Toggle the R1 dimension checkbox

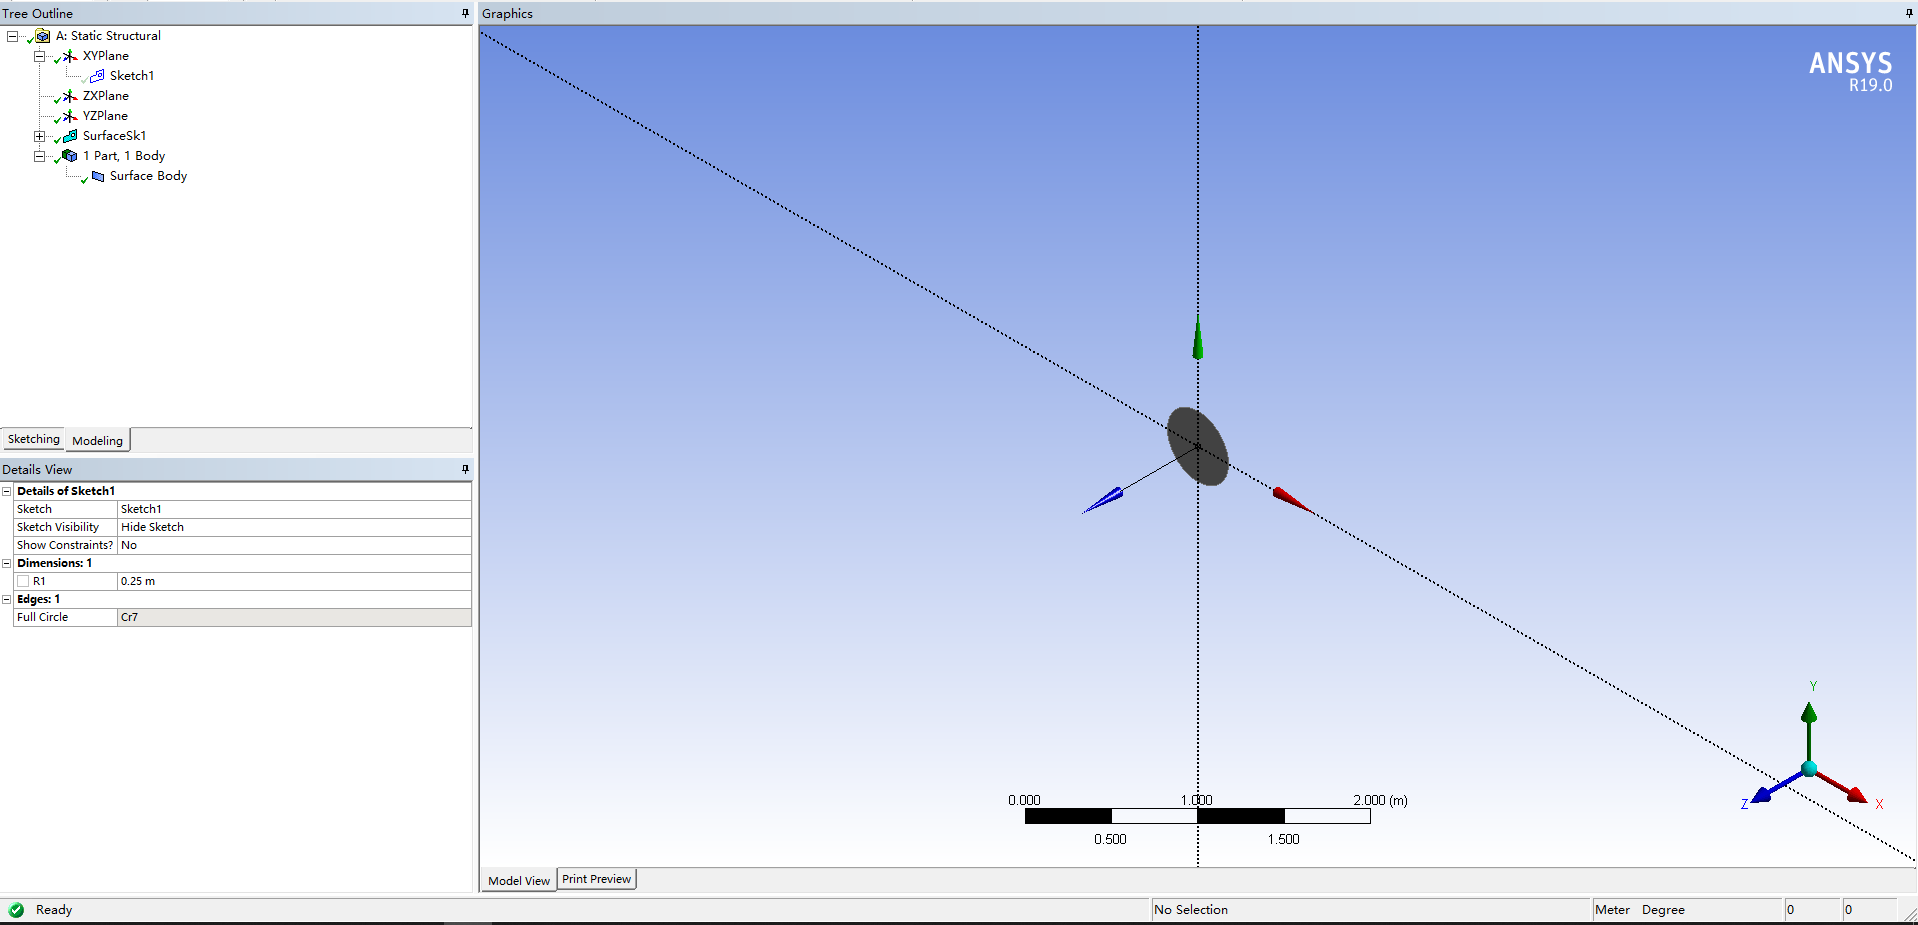coord(24,581)
